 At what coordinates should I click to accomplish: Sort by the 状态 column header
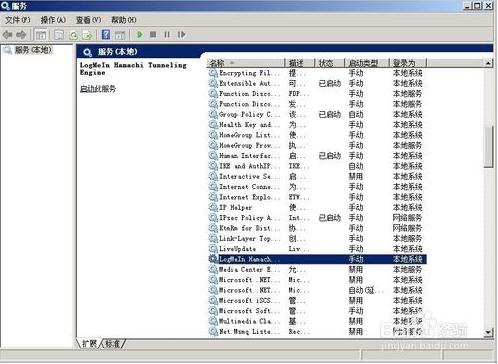click(330, 63)
